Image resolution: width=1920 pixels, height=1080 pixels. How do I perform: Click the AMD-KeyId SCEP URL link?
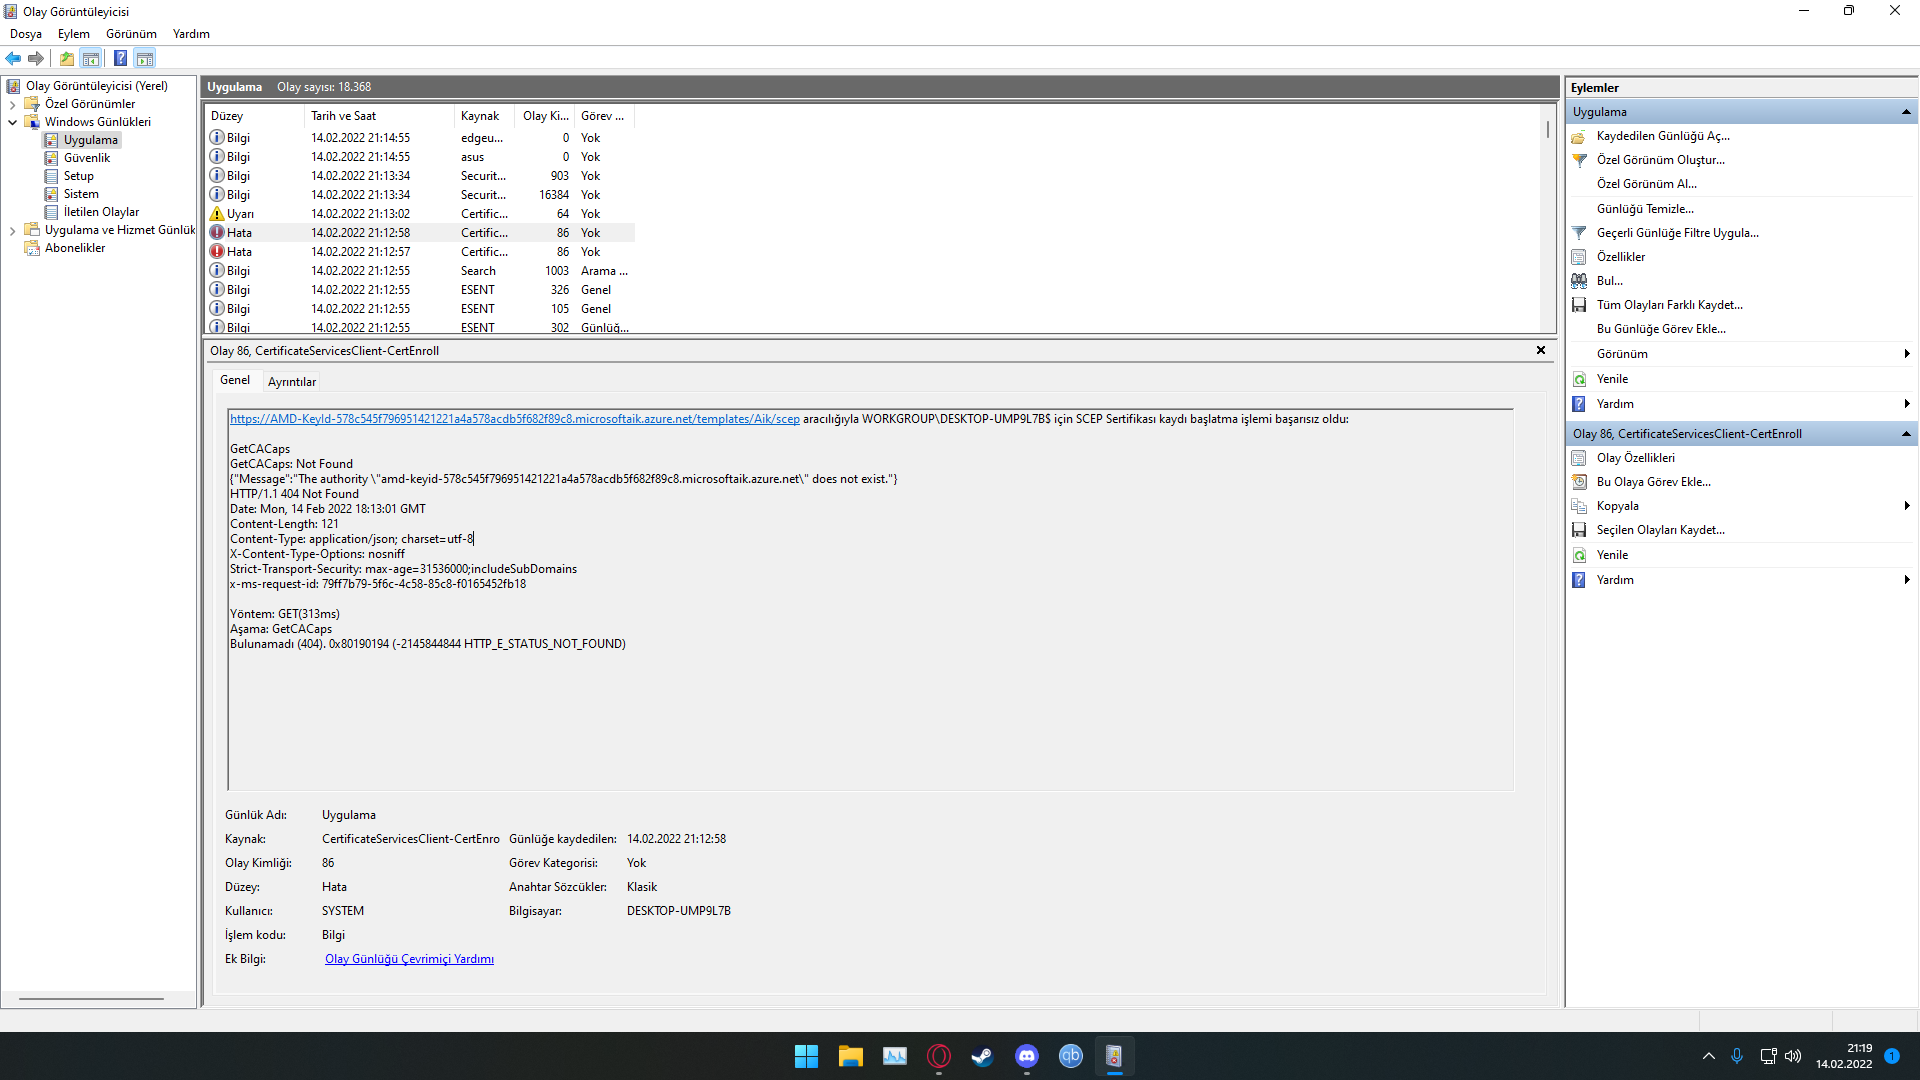point(514,419)
